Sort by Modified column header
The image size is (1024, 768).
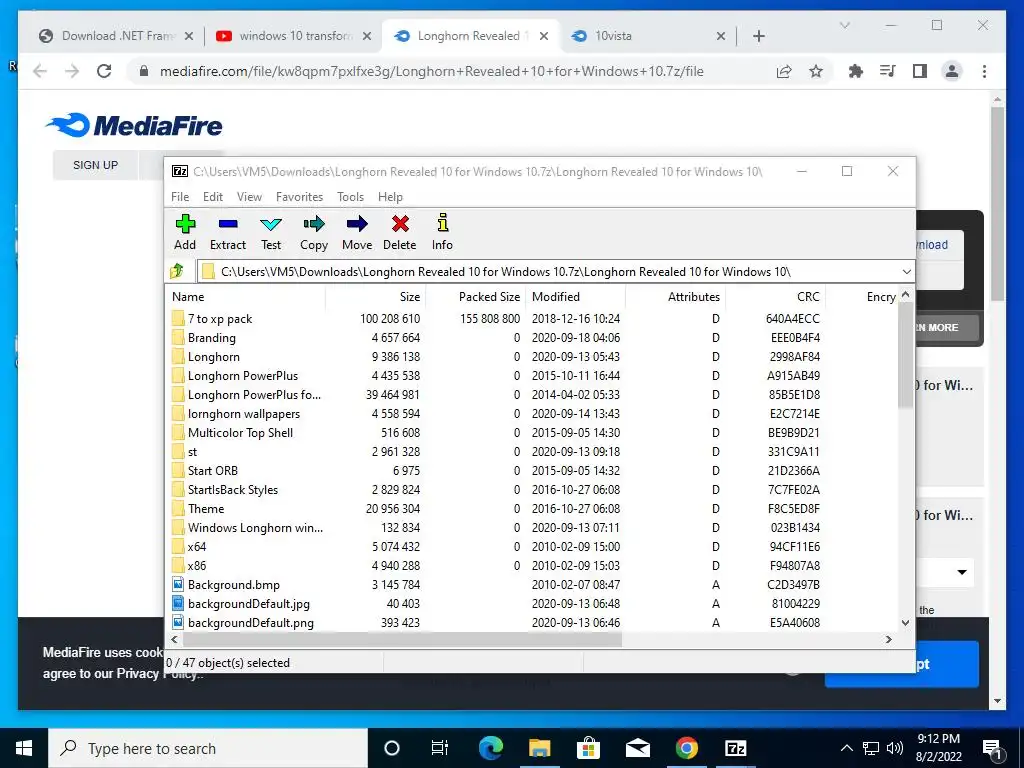577,296
